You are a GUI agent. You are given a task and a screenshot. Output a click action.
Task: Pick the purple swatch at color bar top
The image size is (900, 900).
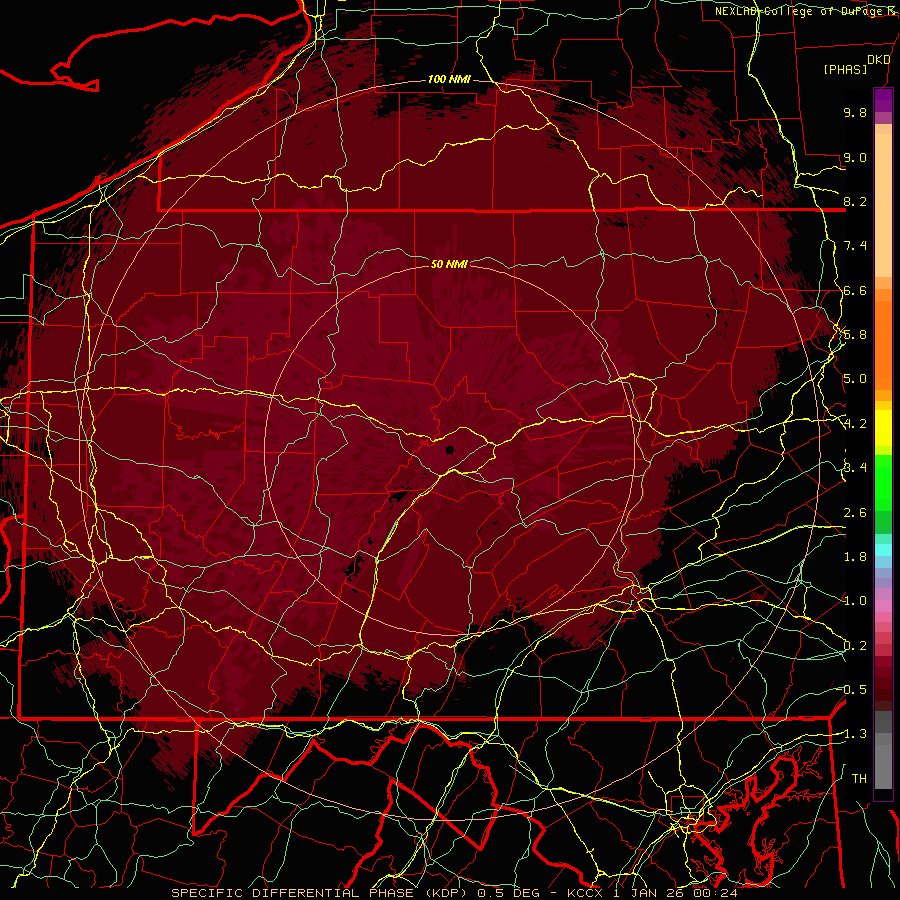(883, 100)
